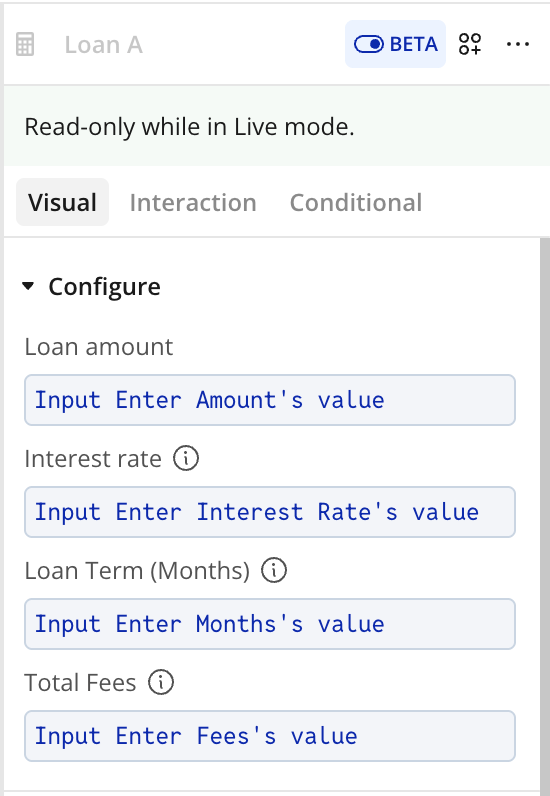Click info icon next to Loan Term (Months)
Screen dimensions: 550x796
274,570
